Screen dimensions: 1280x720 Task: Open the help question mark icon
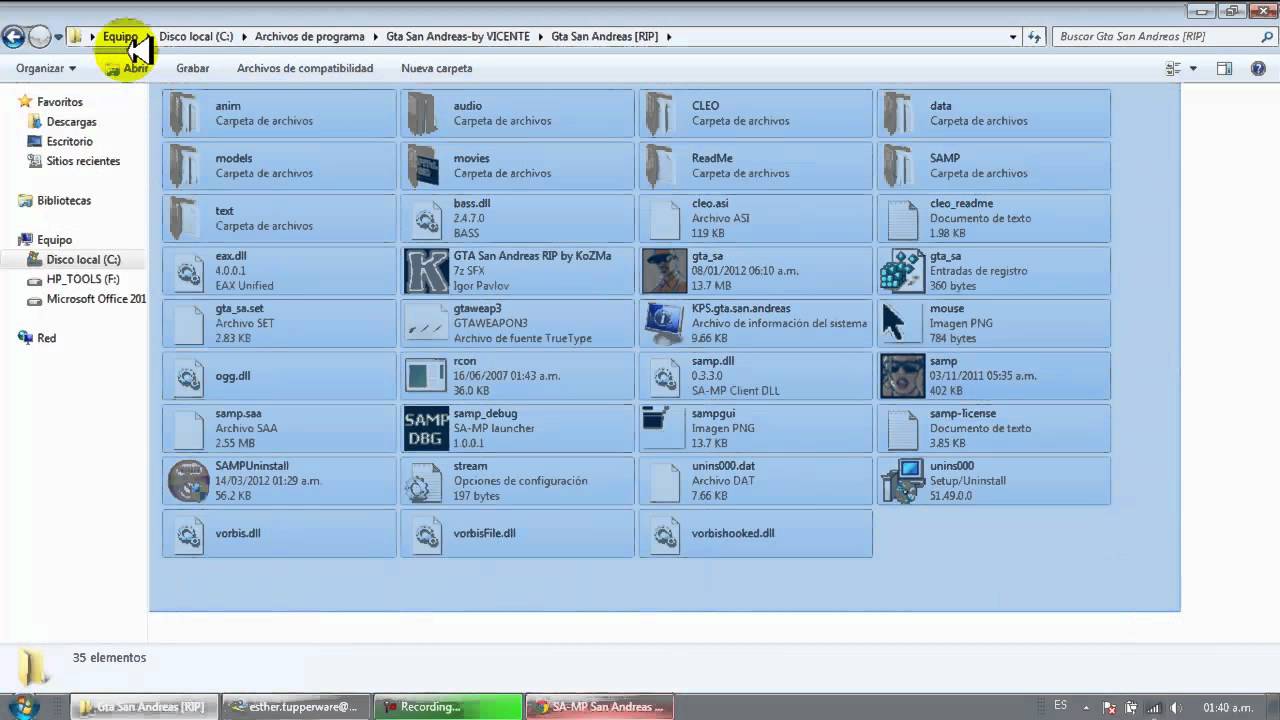pos(1258,68)
